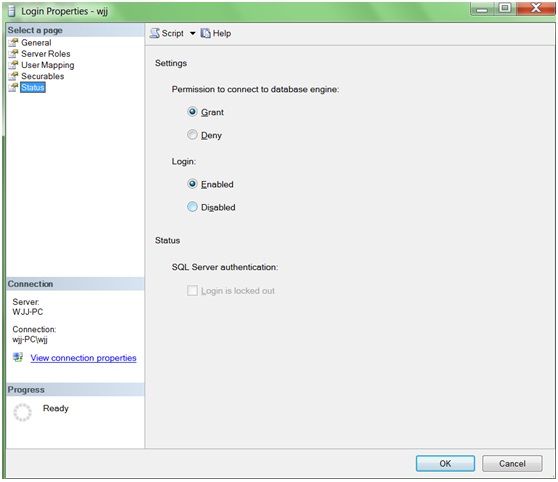558x482 pixels.
Task: Click the wjj-PC\wjj connection text
Action: 30,339
